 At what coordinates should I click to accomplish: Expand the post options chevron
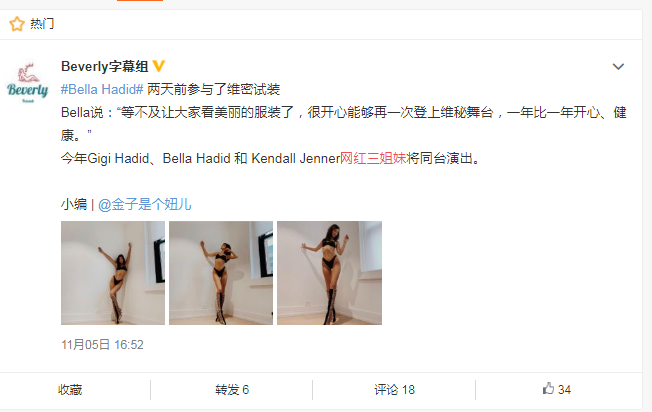pyautogui.click(x=618, y=67)
